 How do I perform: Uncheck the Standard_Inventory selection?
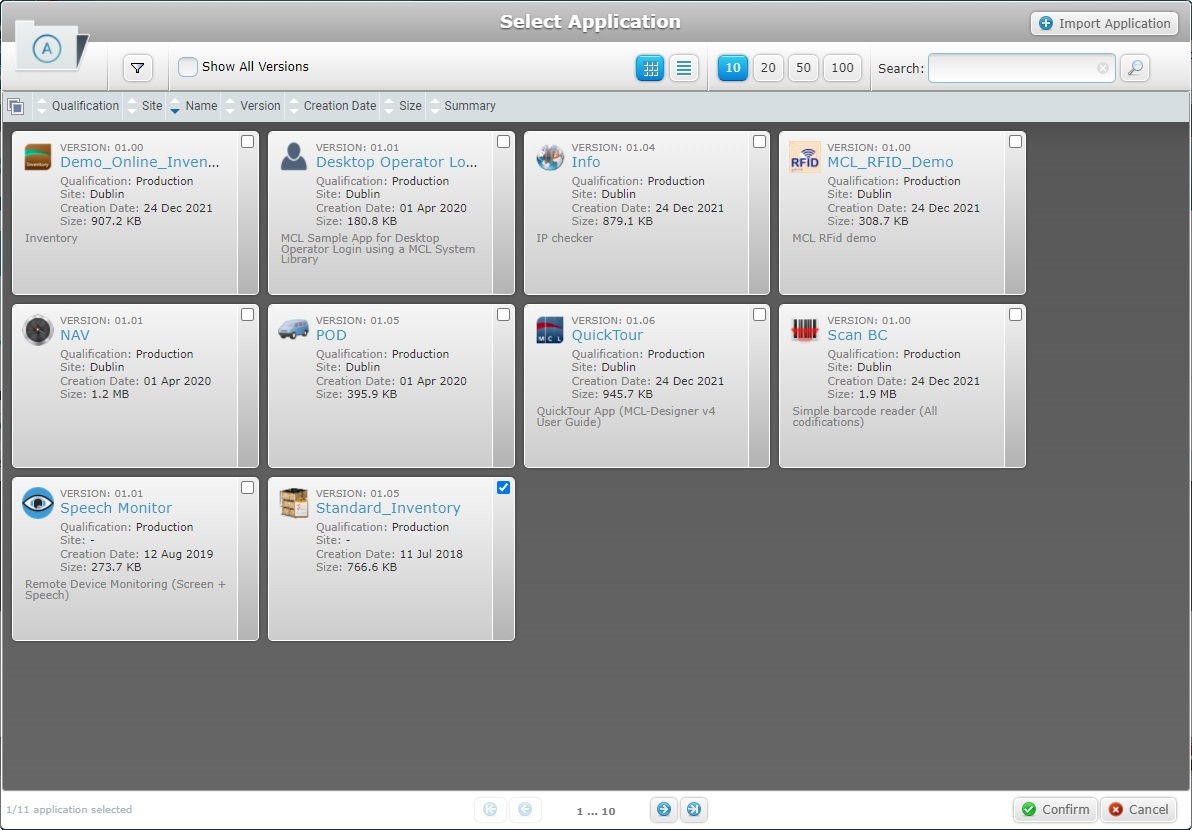[503, 487]
